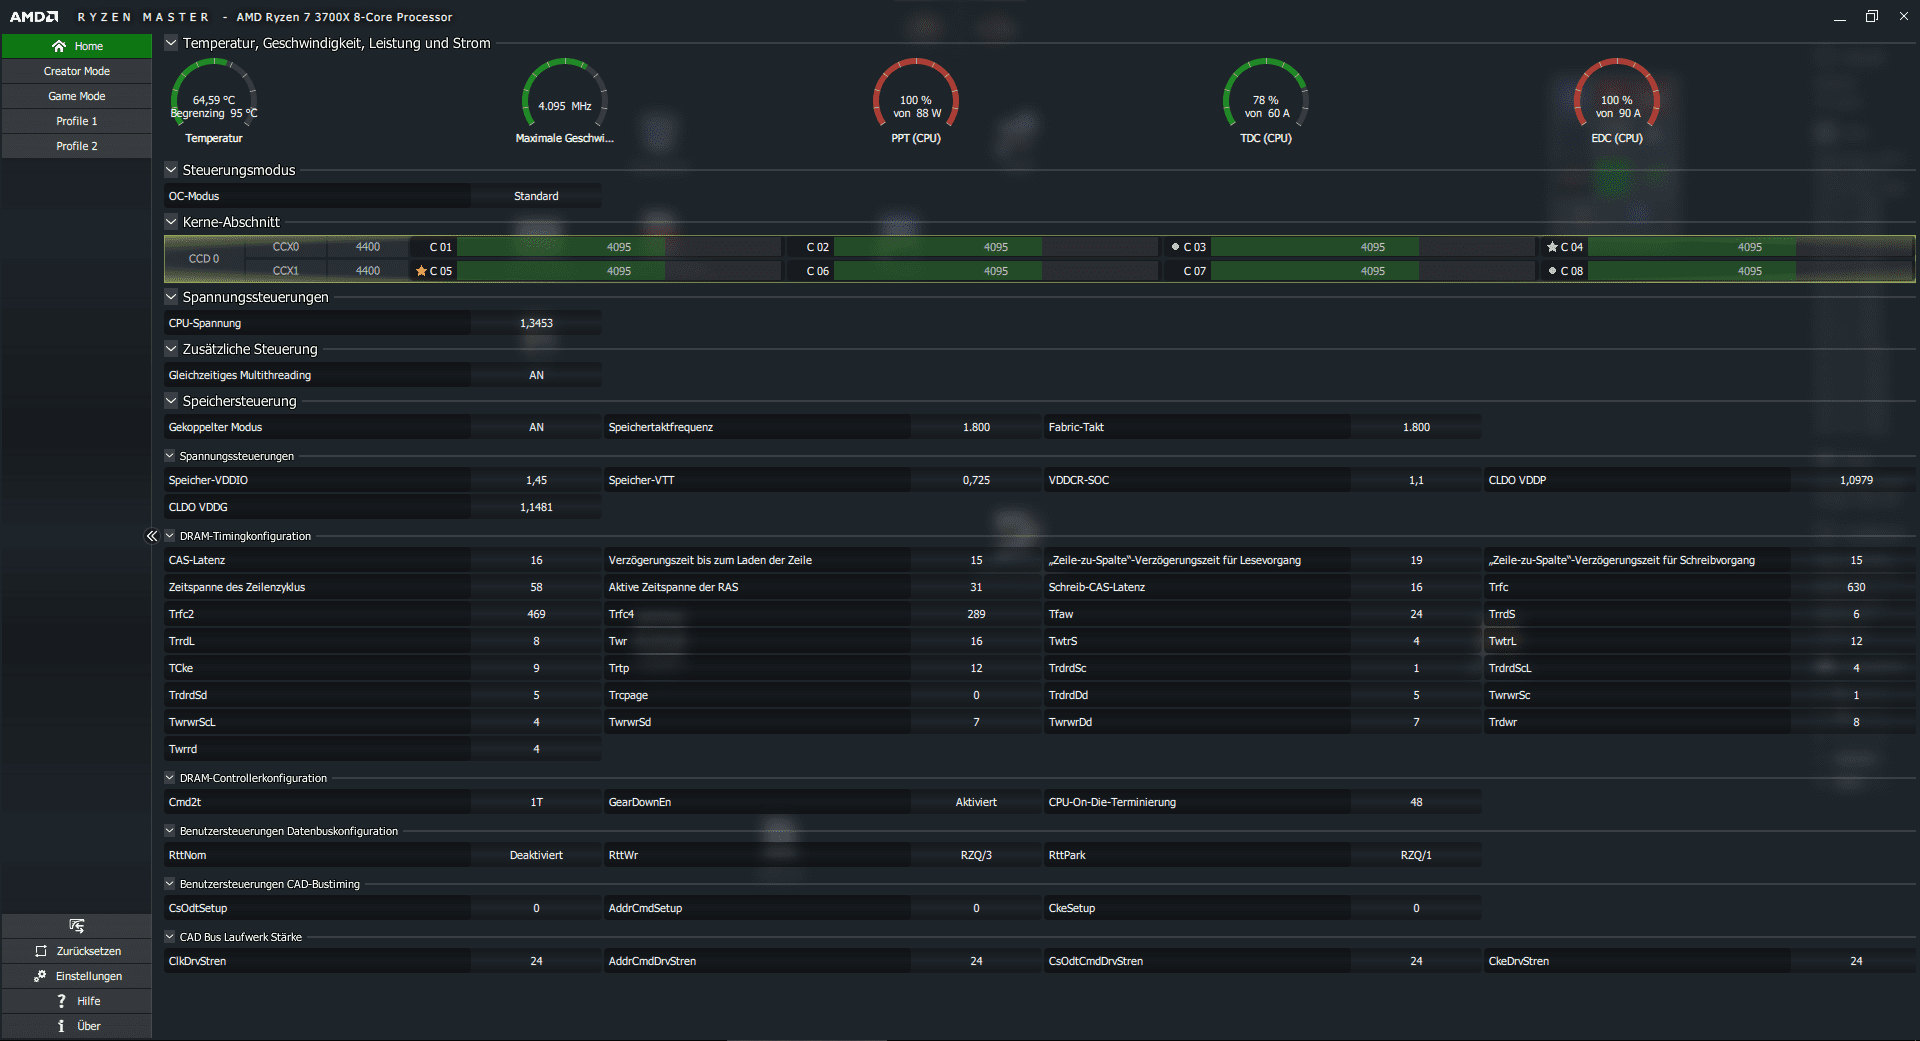Click core C 01 frequency bar
Image resolution: width=1920 pixels, height=1041 pixels.
click(619, 247)
